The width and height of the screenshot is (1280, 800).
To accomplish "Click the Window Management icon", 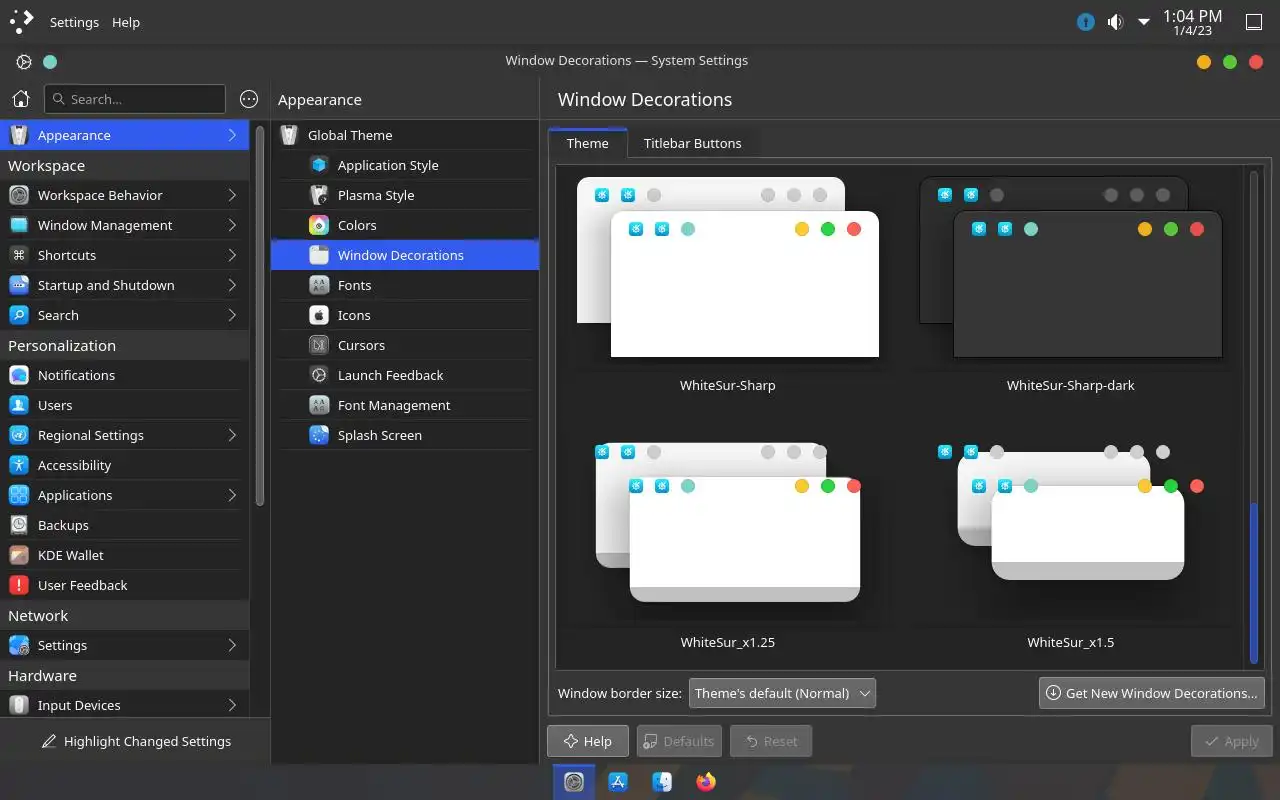I will pyautogui.click(x=19, y=225).
